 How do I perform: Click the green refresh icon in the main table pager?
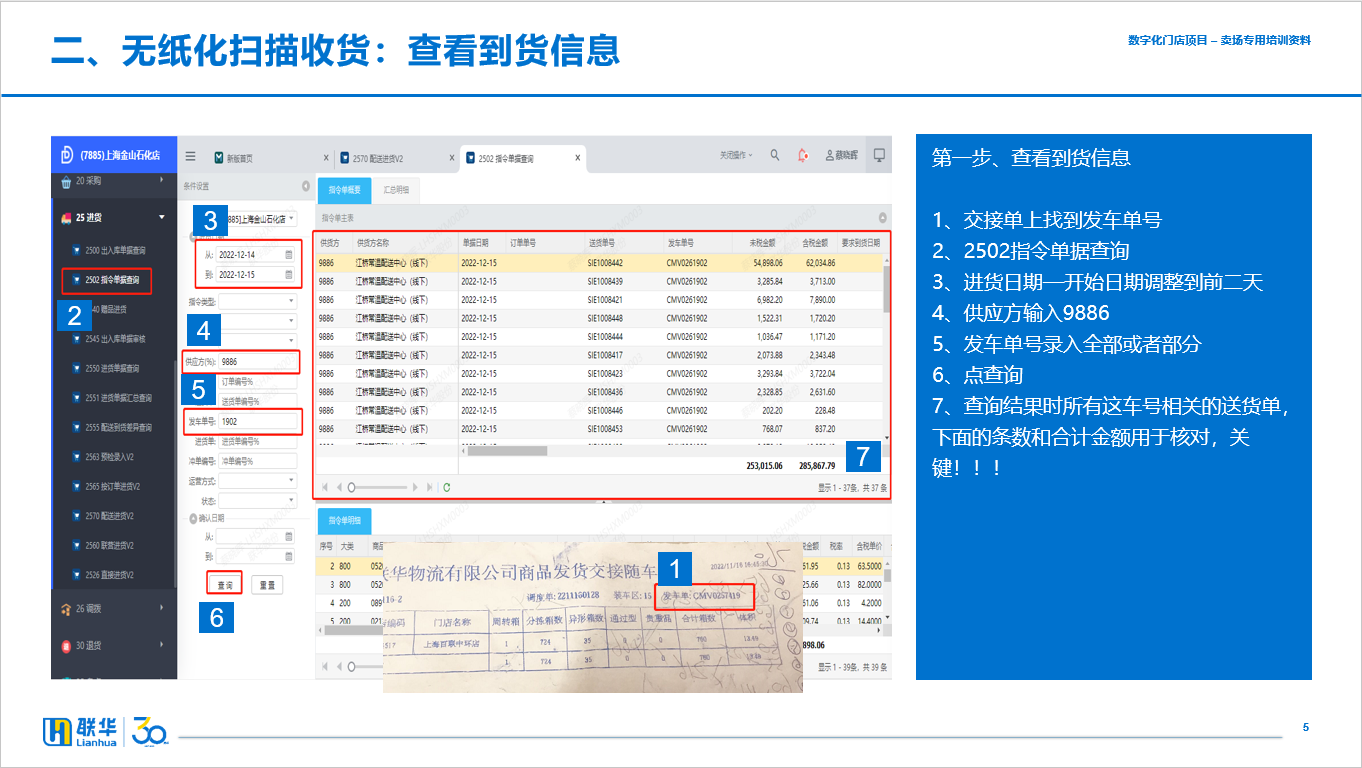447,487
